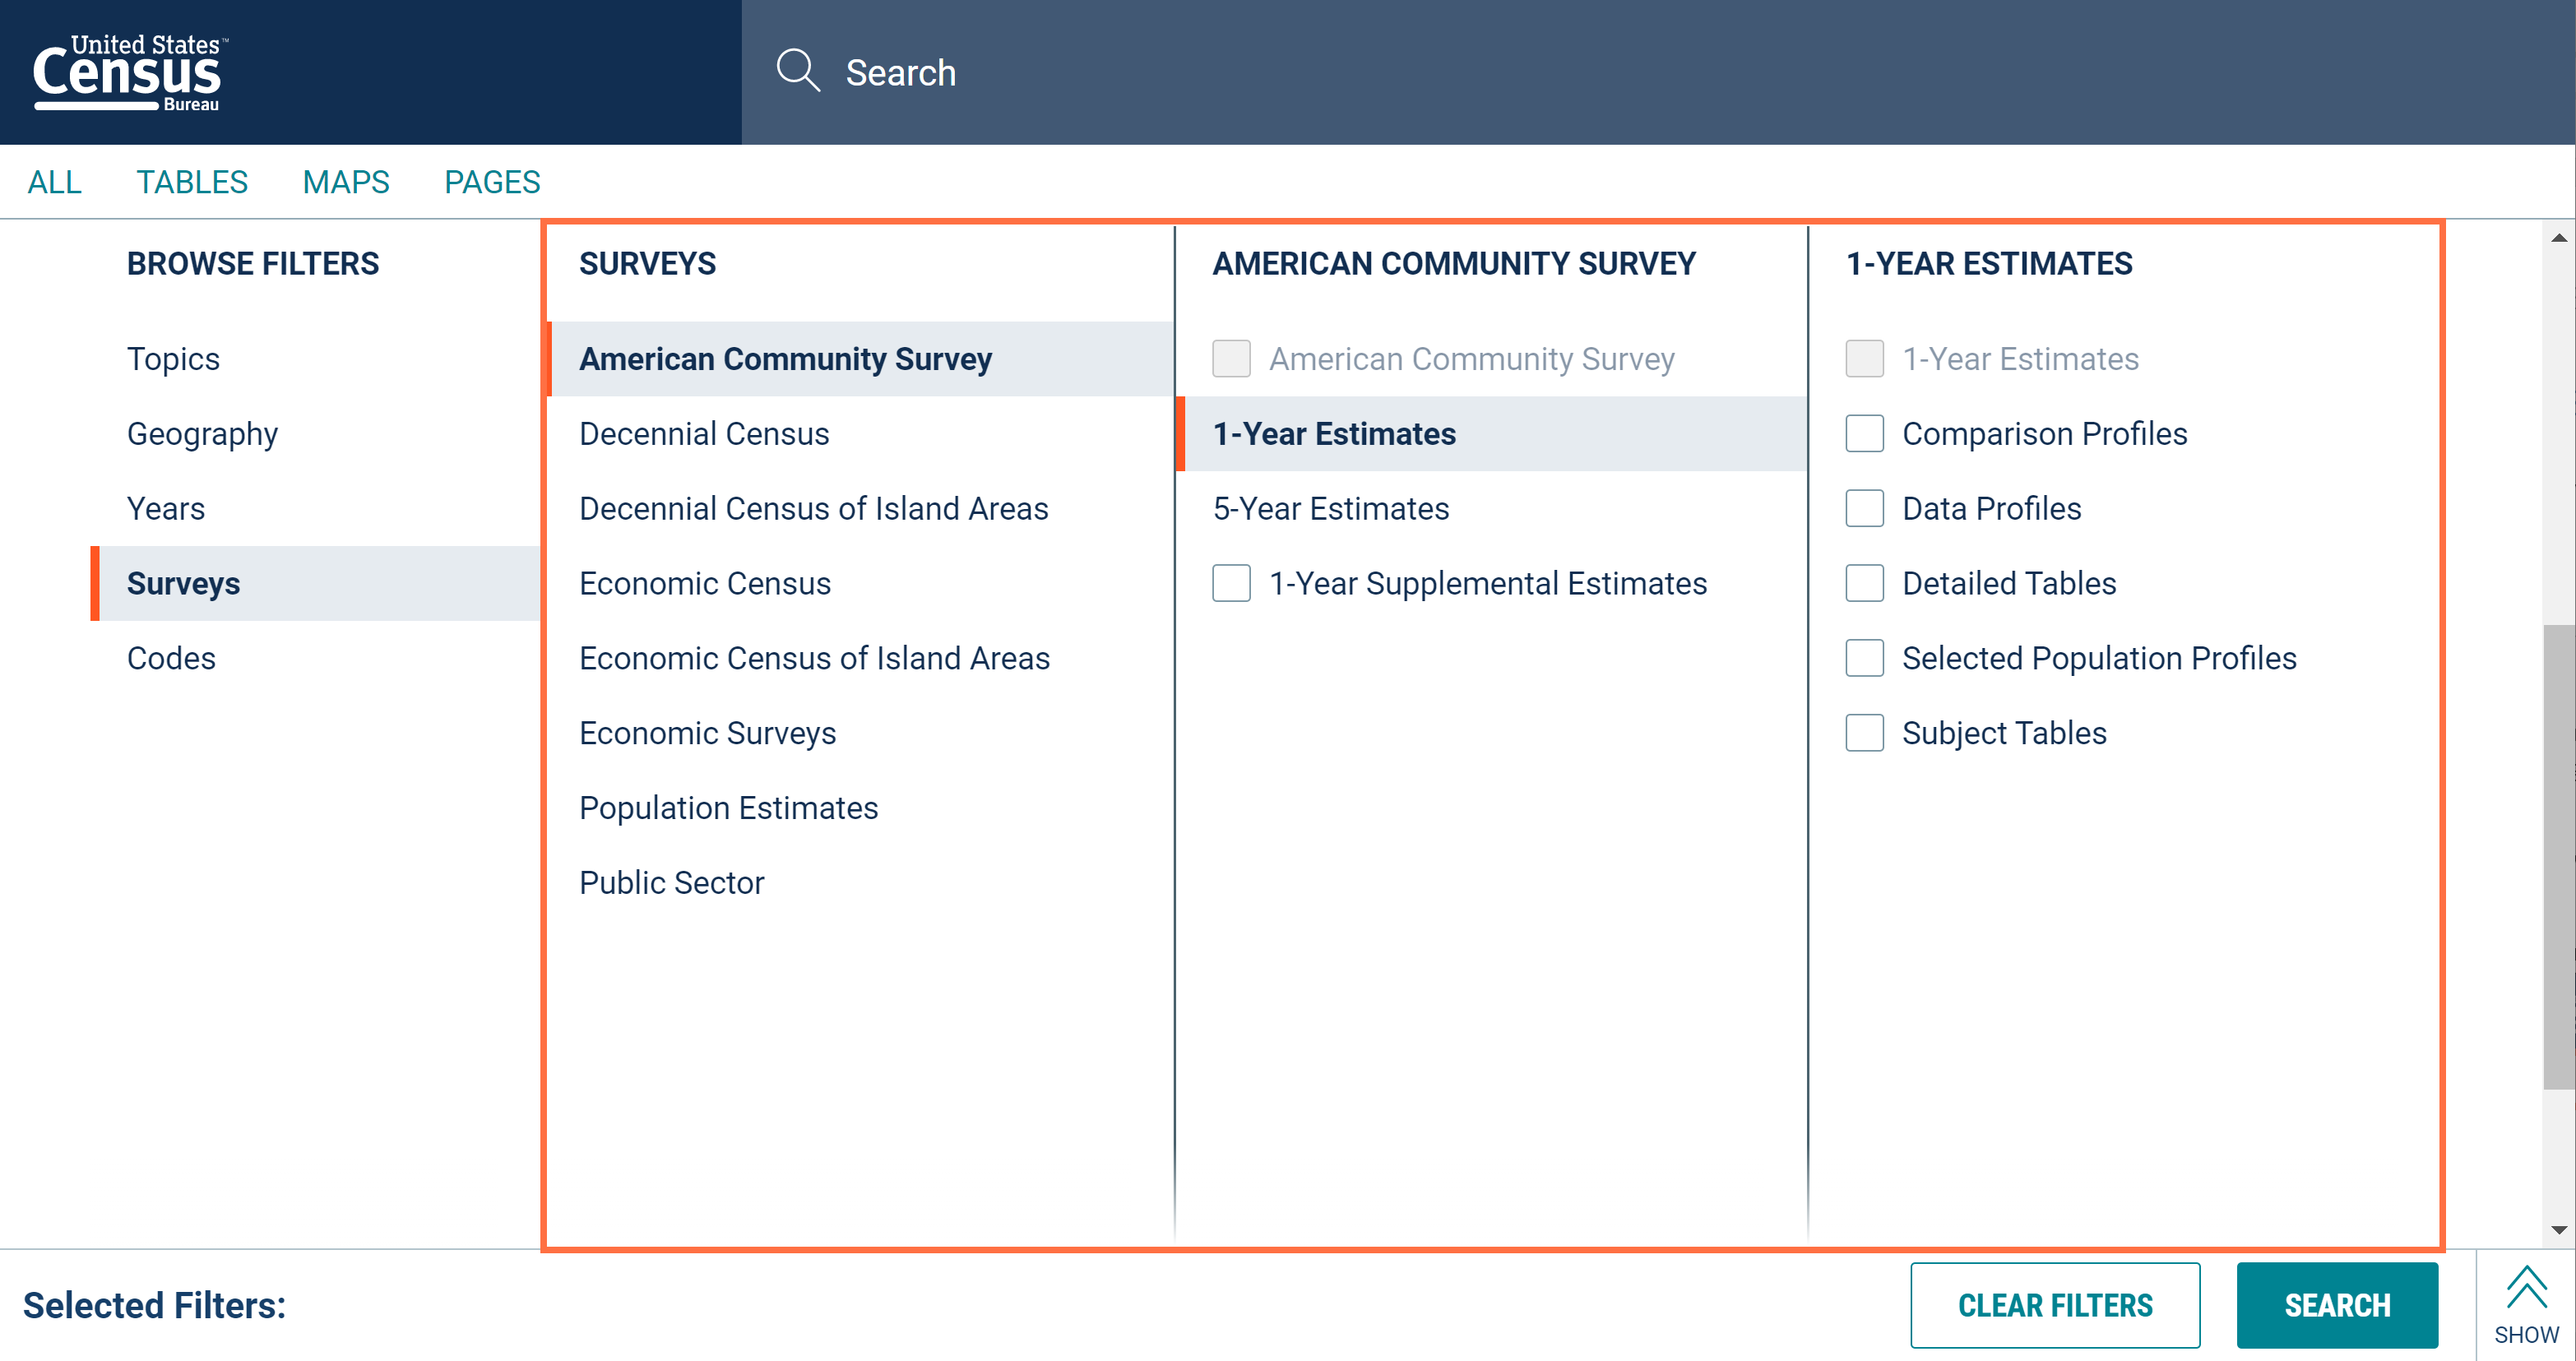Check the American Community Survey checkbox
The height and width of the screenshot is (1361, 2576).
click(1231, 359)
